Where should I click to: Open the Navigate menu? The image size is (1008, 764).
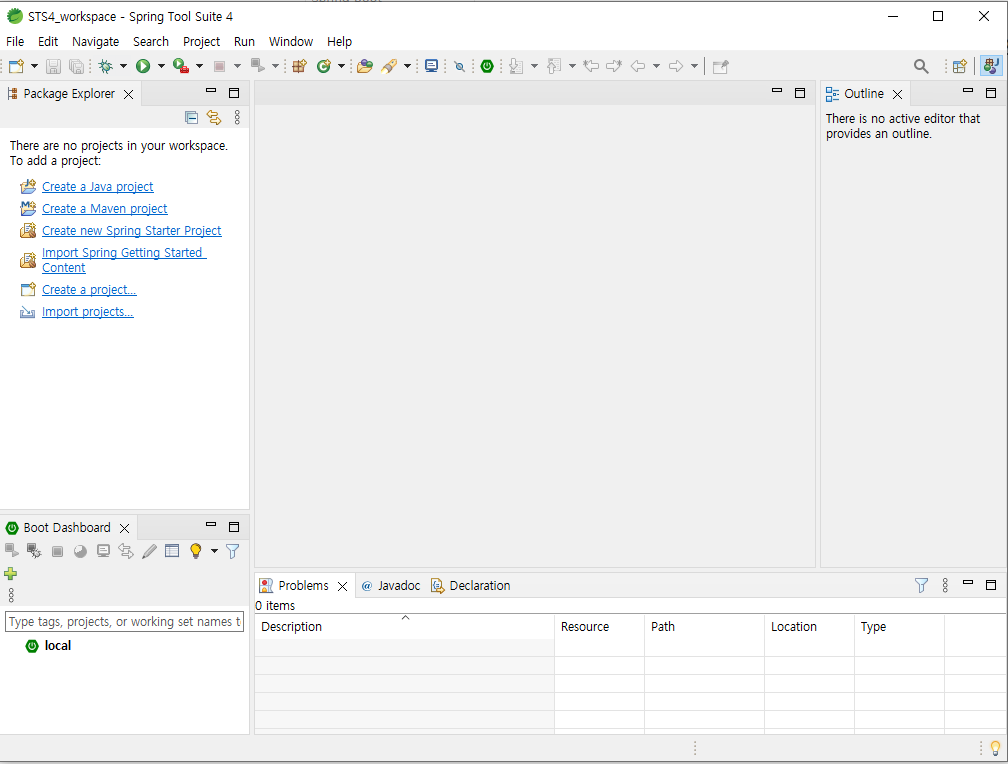95,41
